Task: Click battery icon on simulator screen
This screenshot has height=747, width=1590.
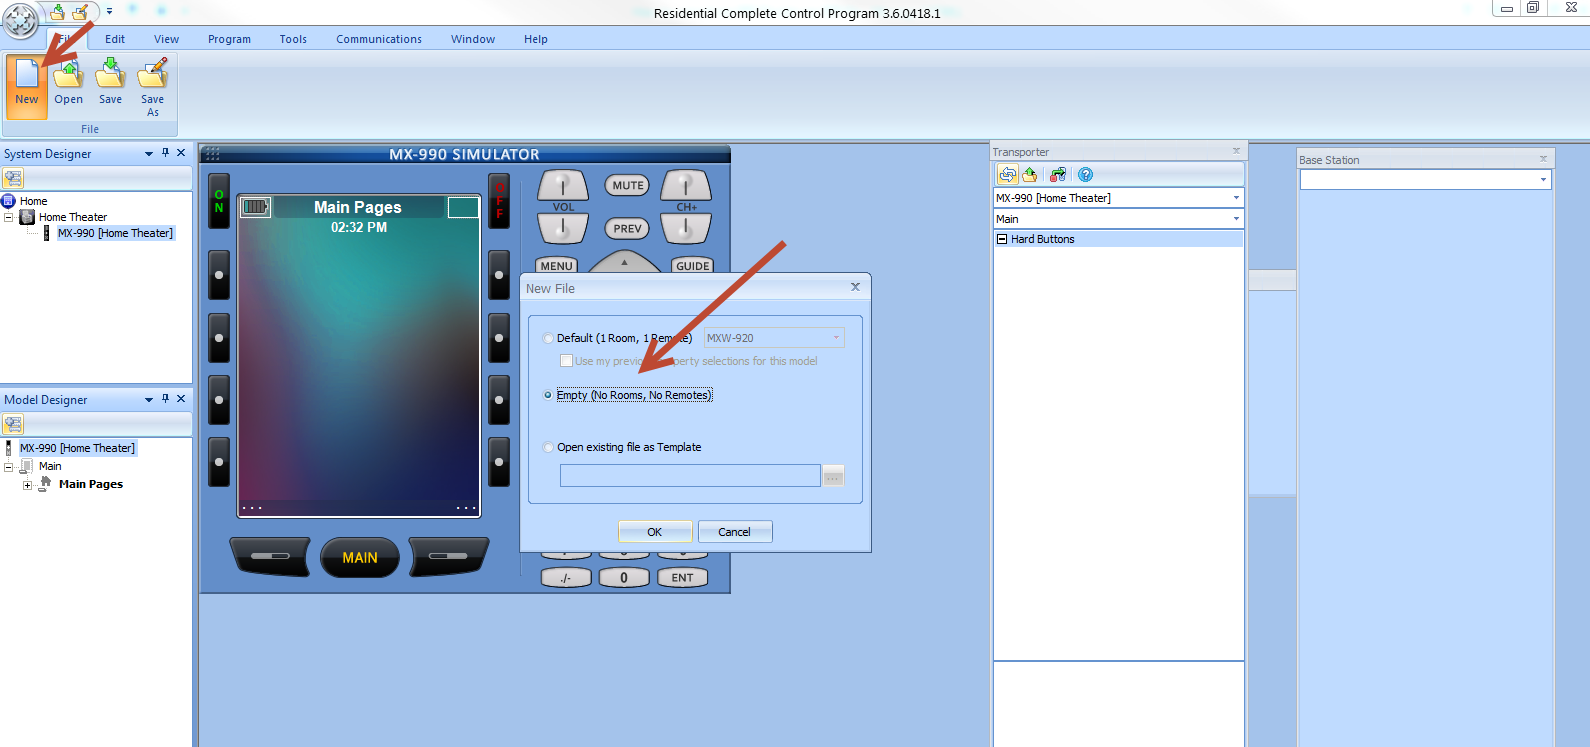Action: point(256,207)
